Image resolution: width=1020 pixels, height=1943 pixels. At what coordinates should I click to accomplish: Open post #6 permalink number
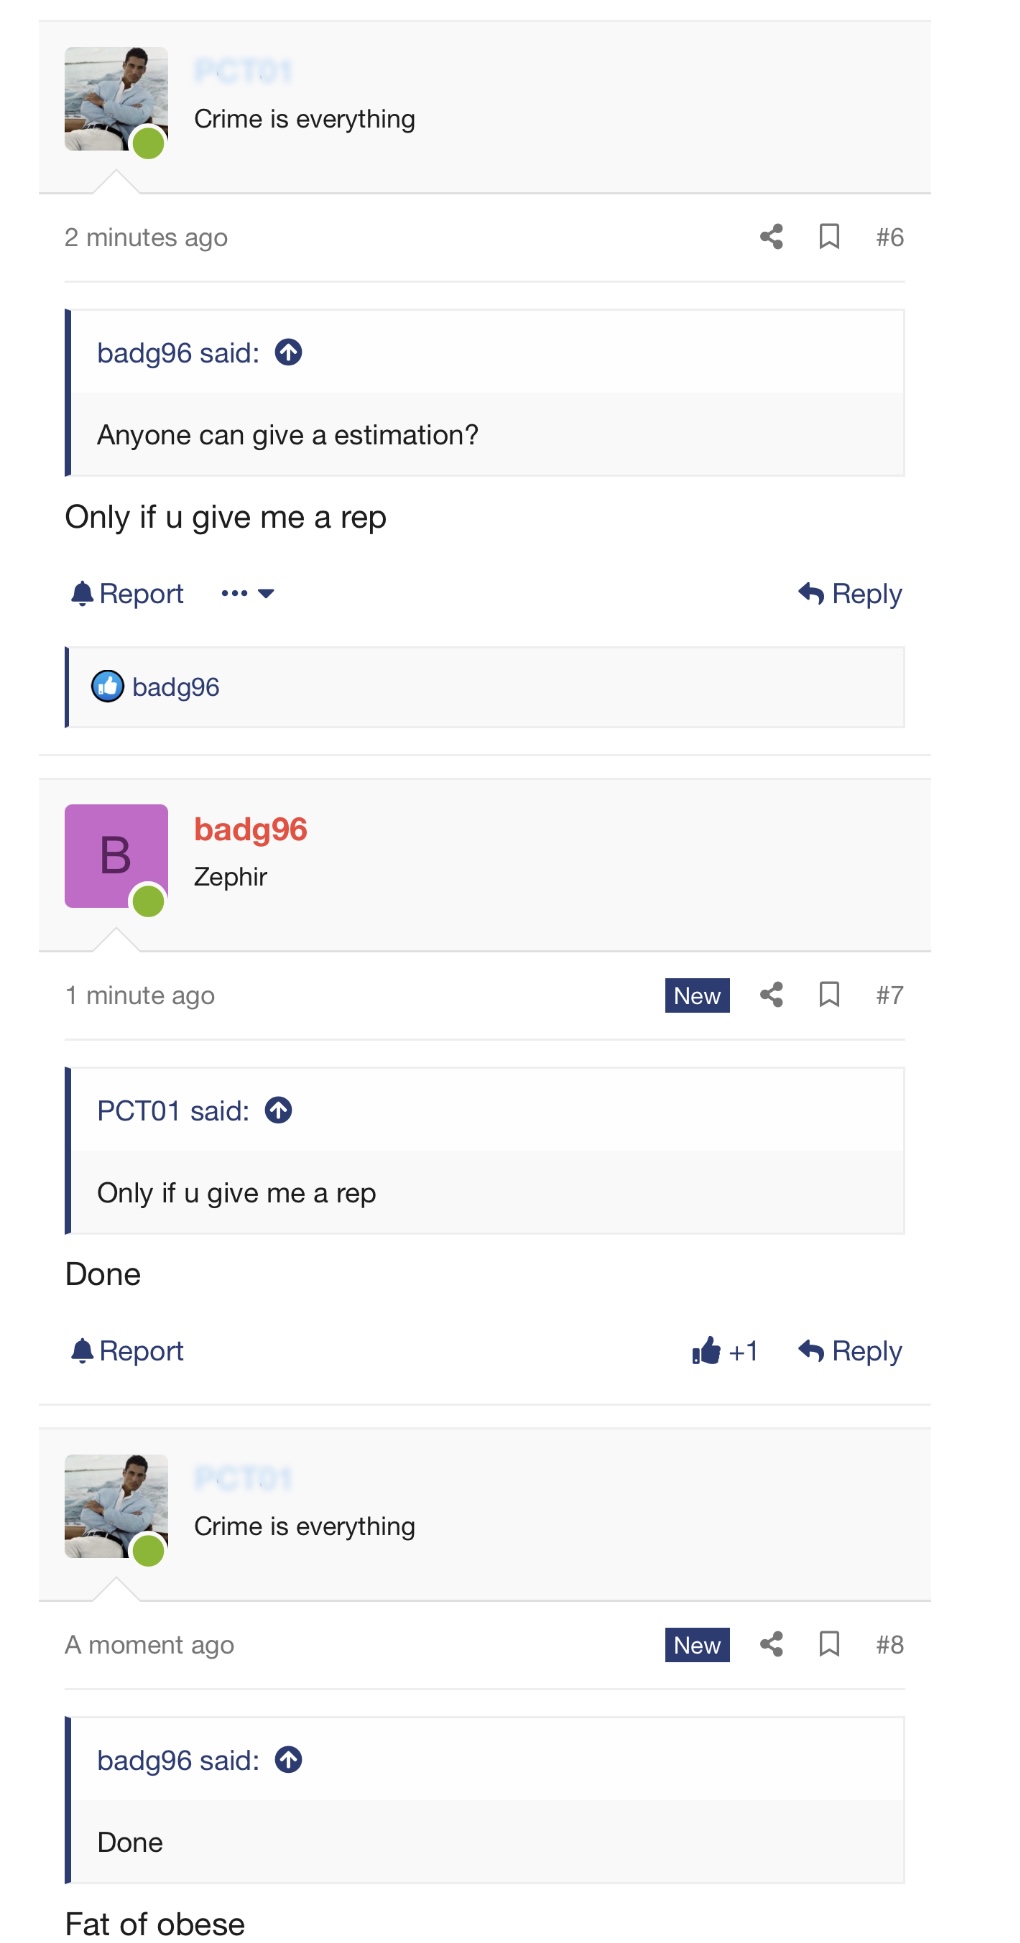pyautogui.click(x=889, y=237)
